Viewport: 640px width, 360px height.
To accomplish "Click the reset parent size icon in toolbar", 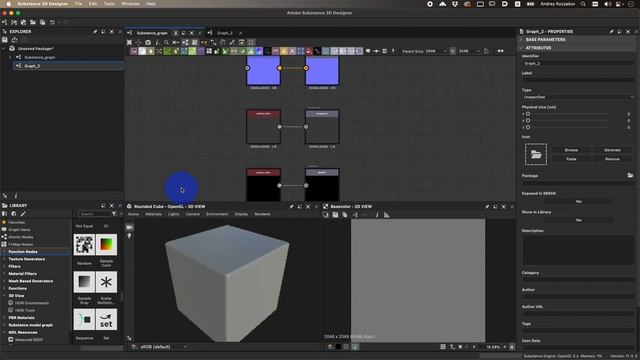I will (486, 51).
